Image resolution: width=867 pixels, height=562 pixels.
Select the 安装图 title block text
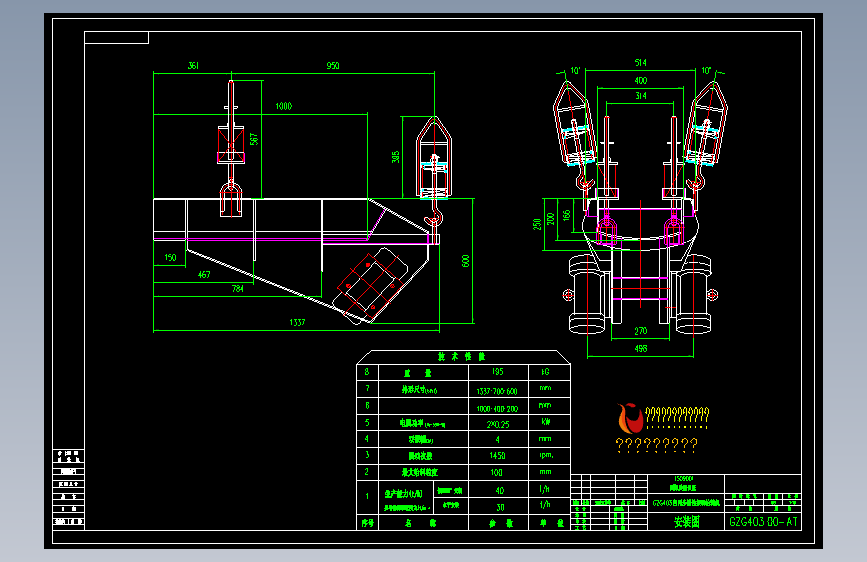(687, 522)
